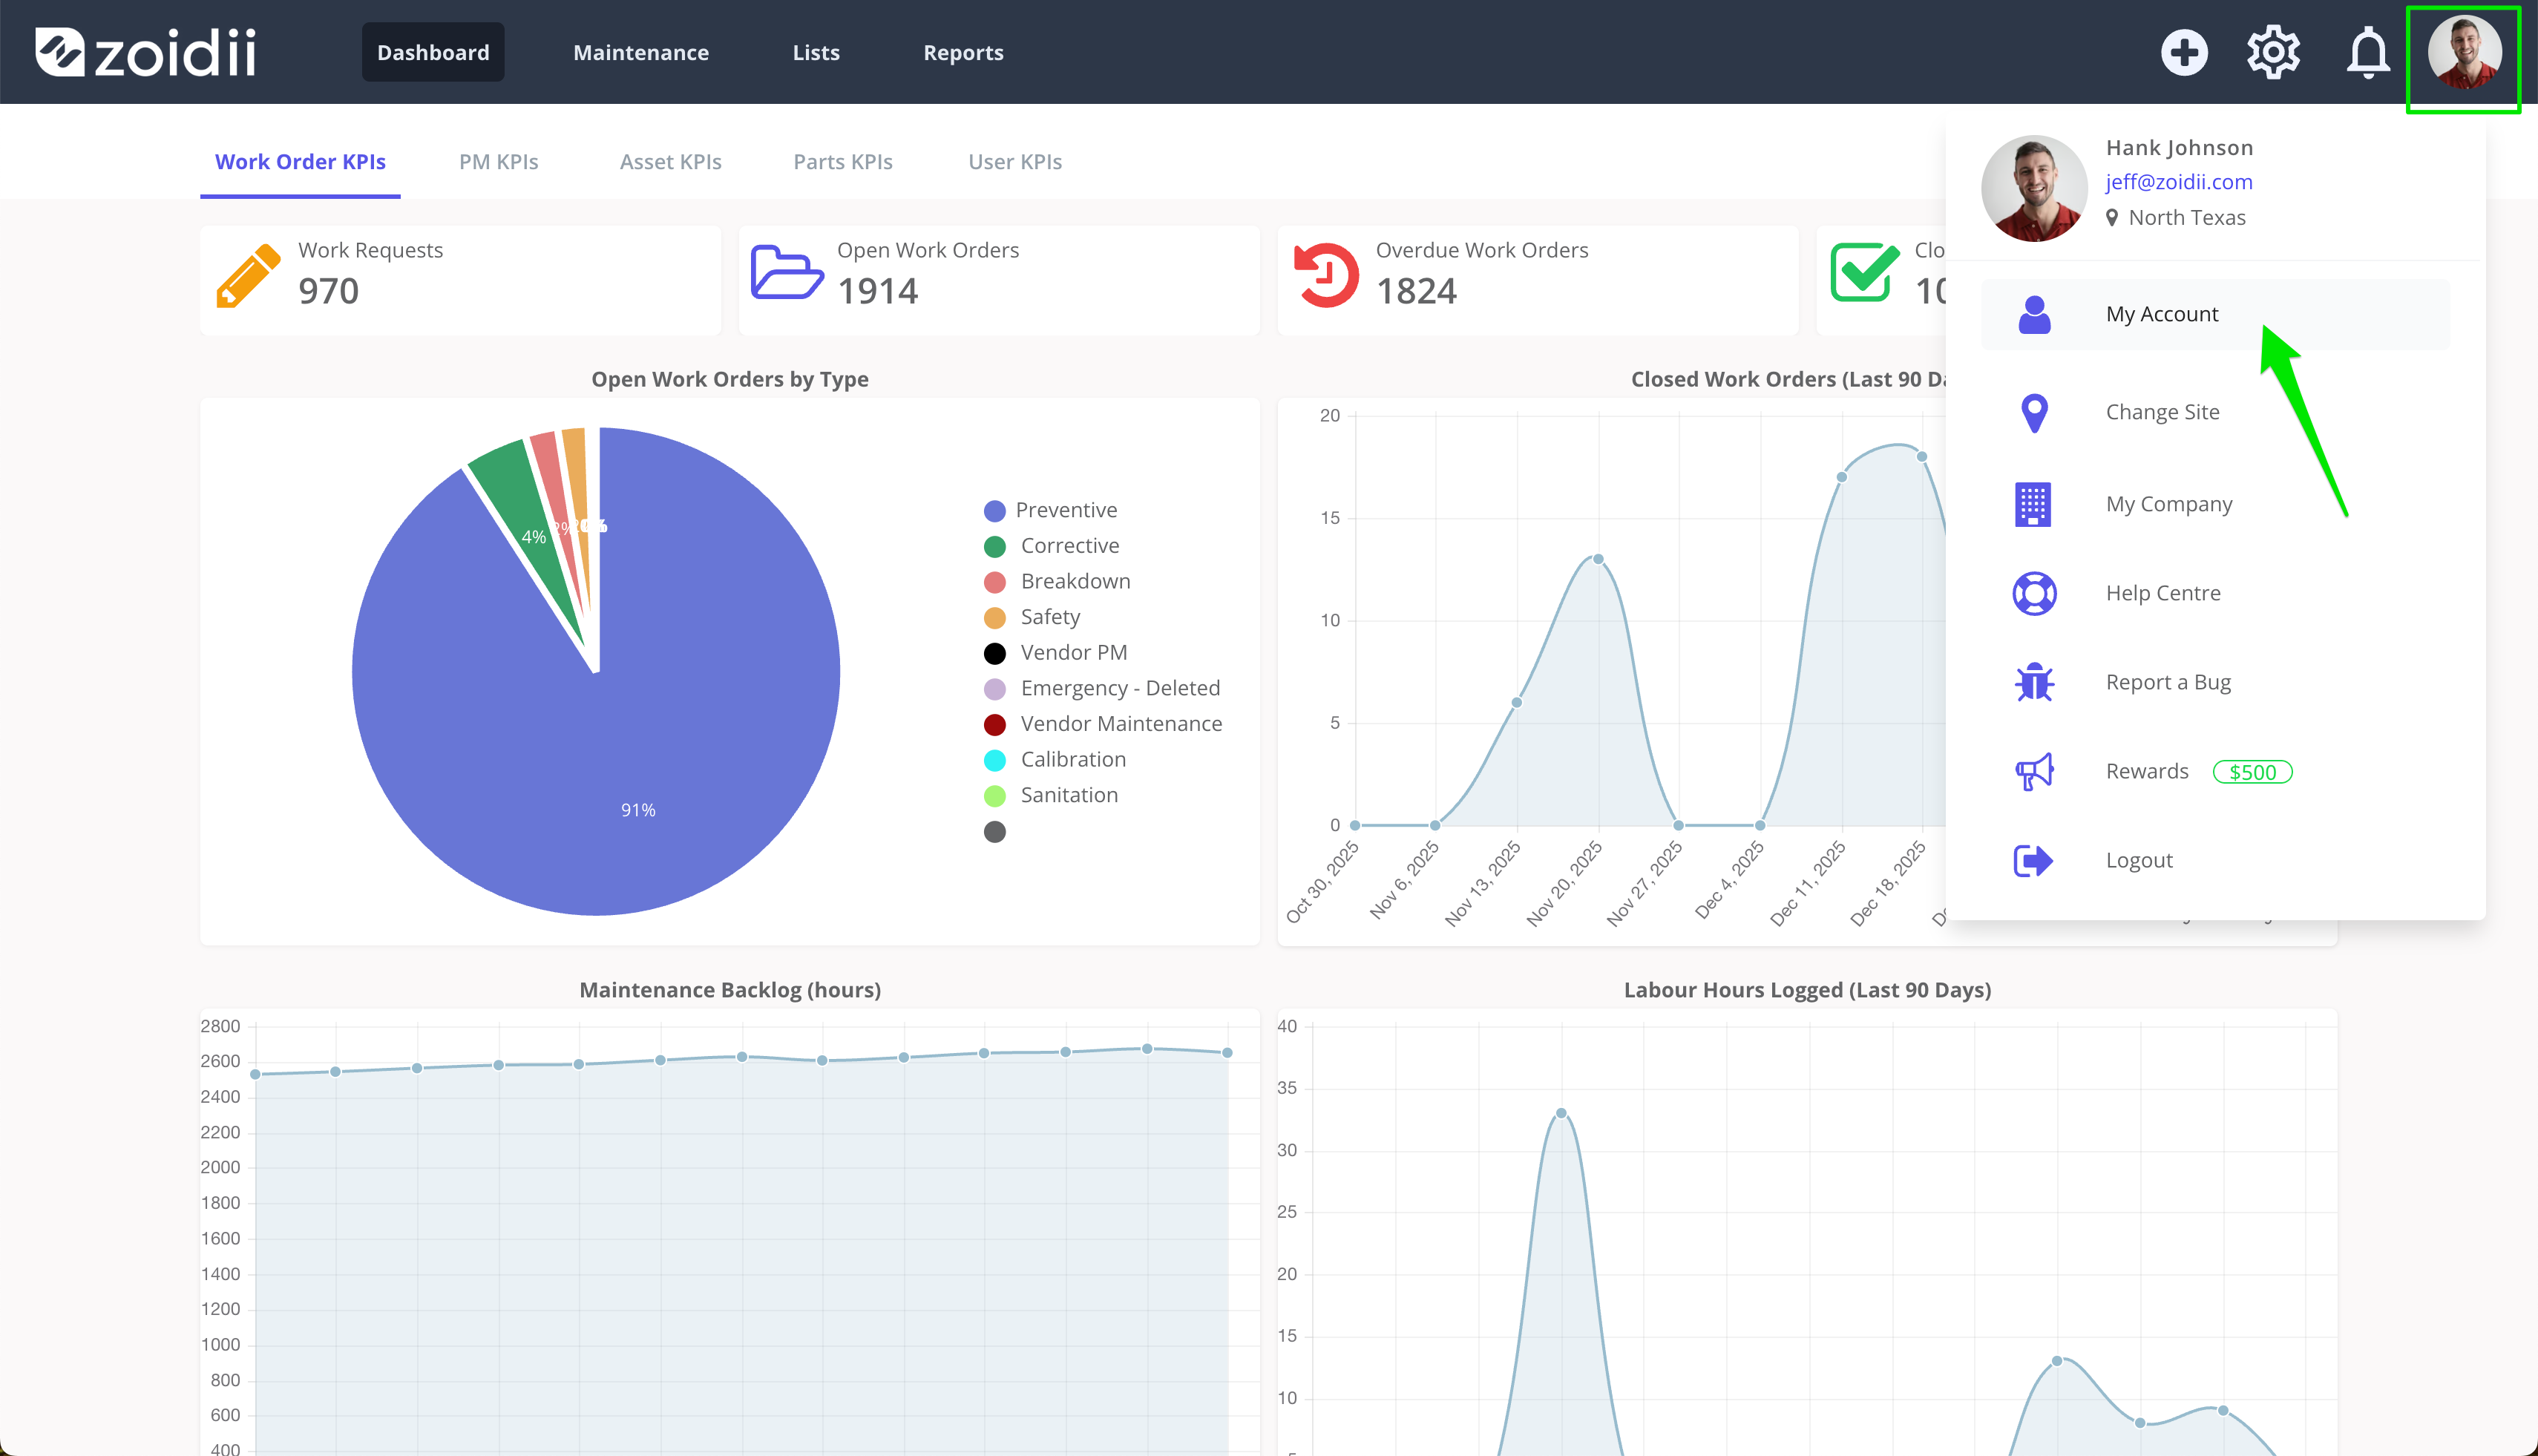Open the settings gear icon
2538x1456 pixels.
pos(2273,52)
